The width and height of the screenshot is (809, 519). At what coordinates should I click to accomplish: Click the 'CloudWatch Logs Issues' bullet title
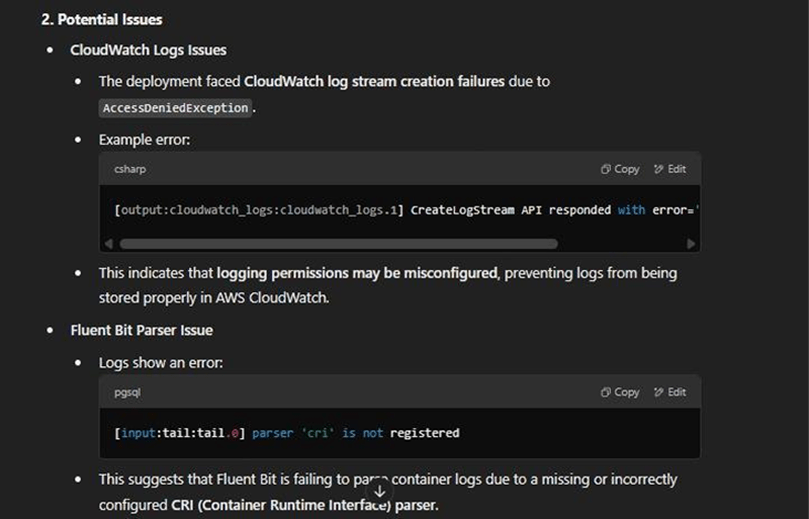tap(149, 50)
